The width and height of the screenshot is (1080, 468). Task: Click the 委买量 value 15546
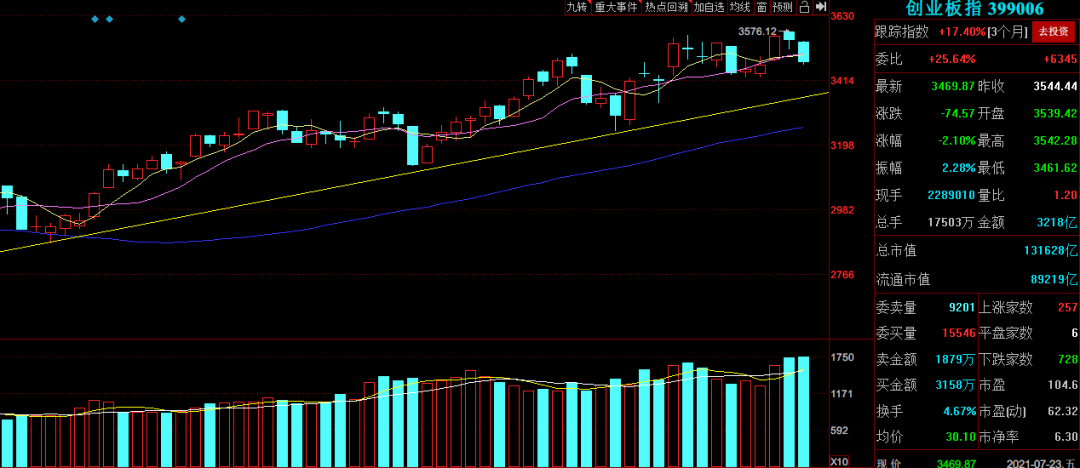(959, 334)
